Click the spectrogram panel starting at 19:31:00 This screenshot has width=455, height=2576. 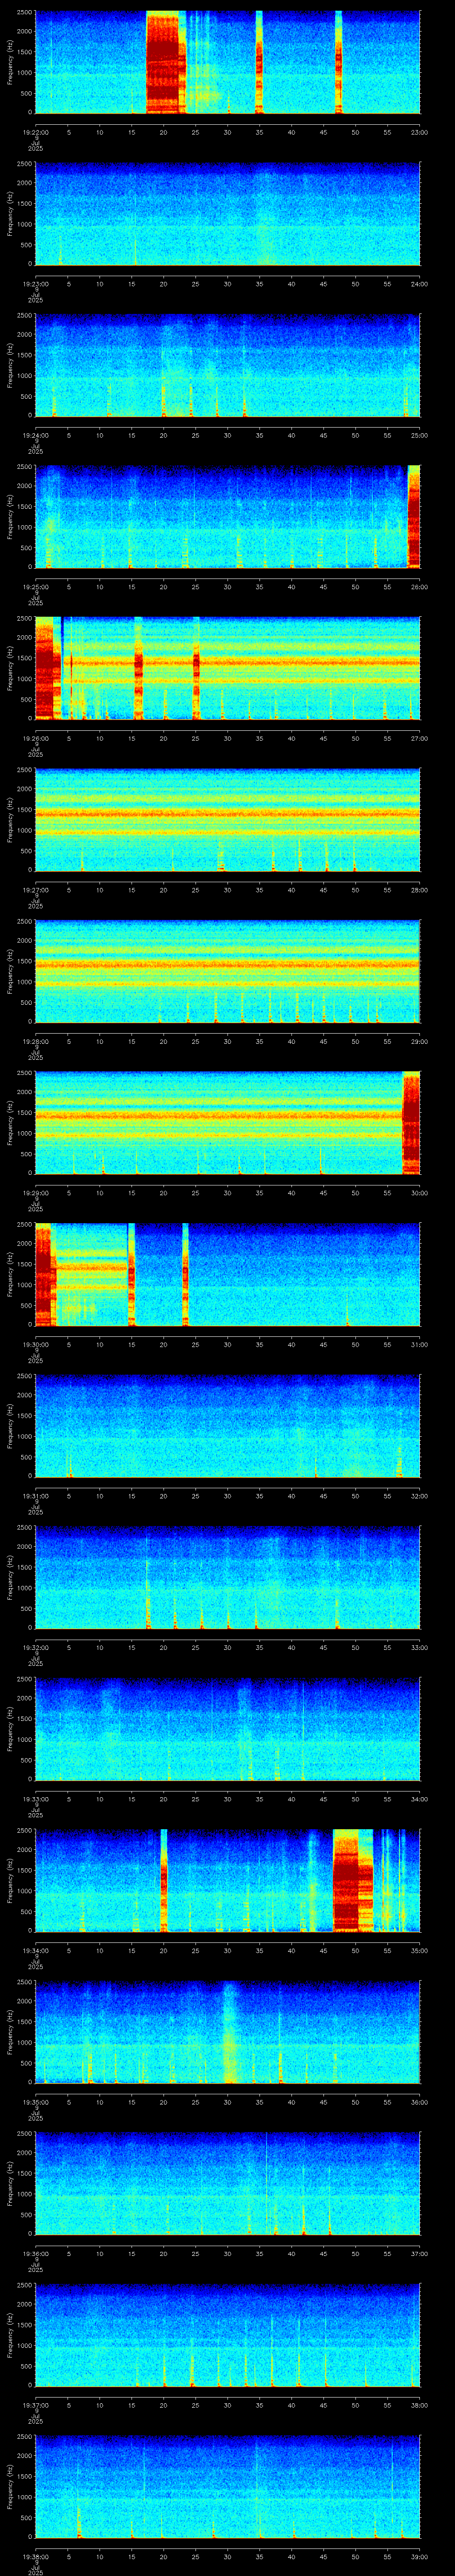coord(227,1426)
